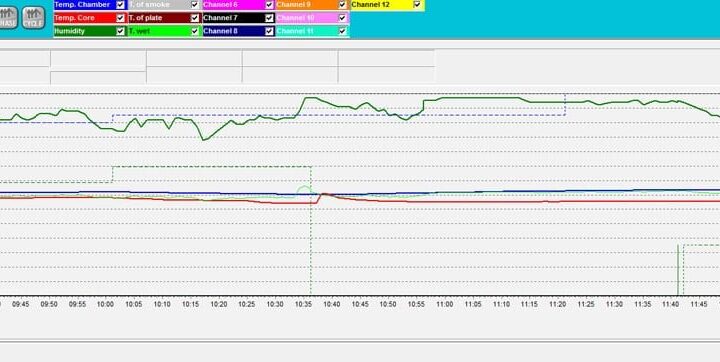Toggle the Channel 10 checkbox

pyautogui.click(x=342, y=18)
